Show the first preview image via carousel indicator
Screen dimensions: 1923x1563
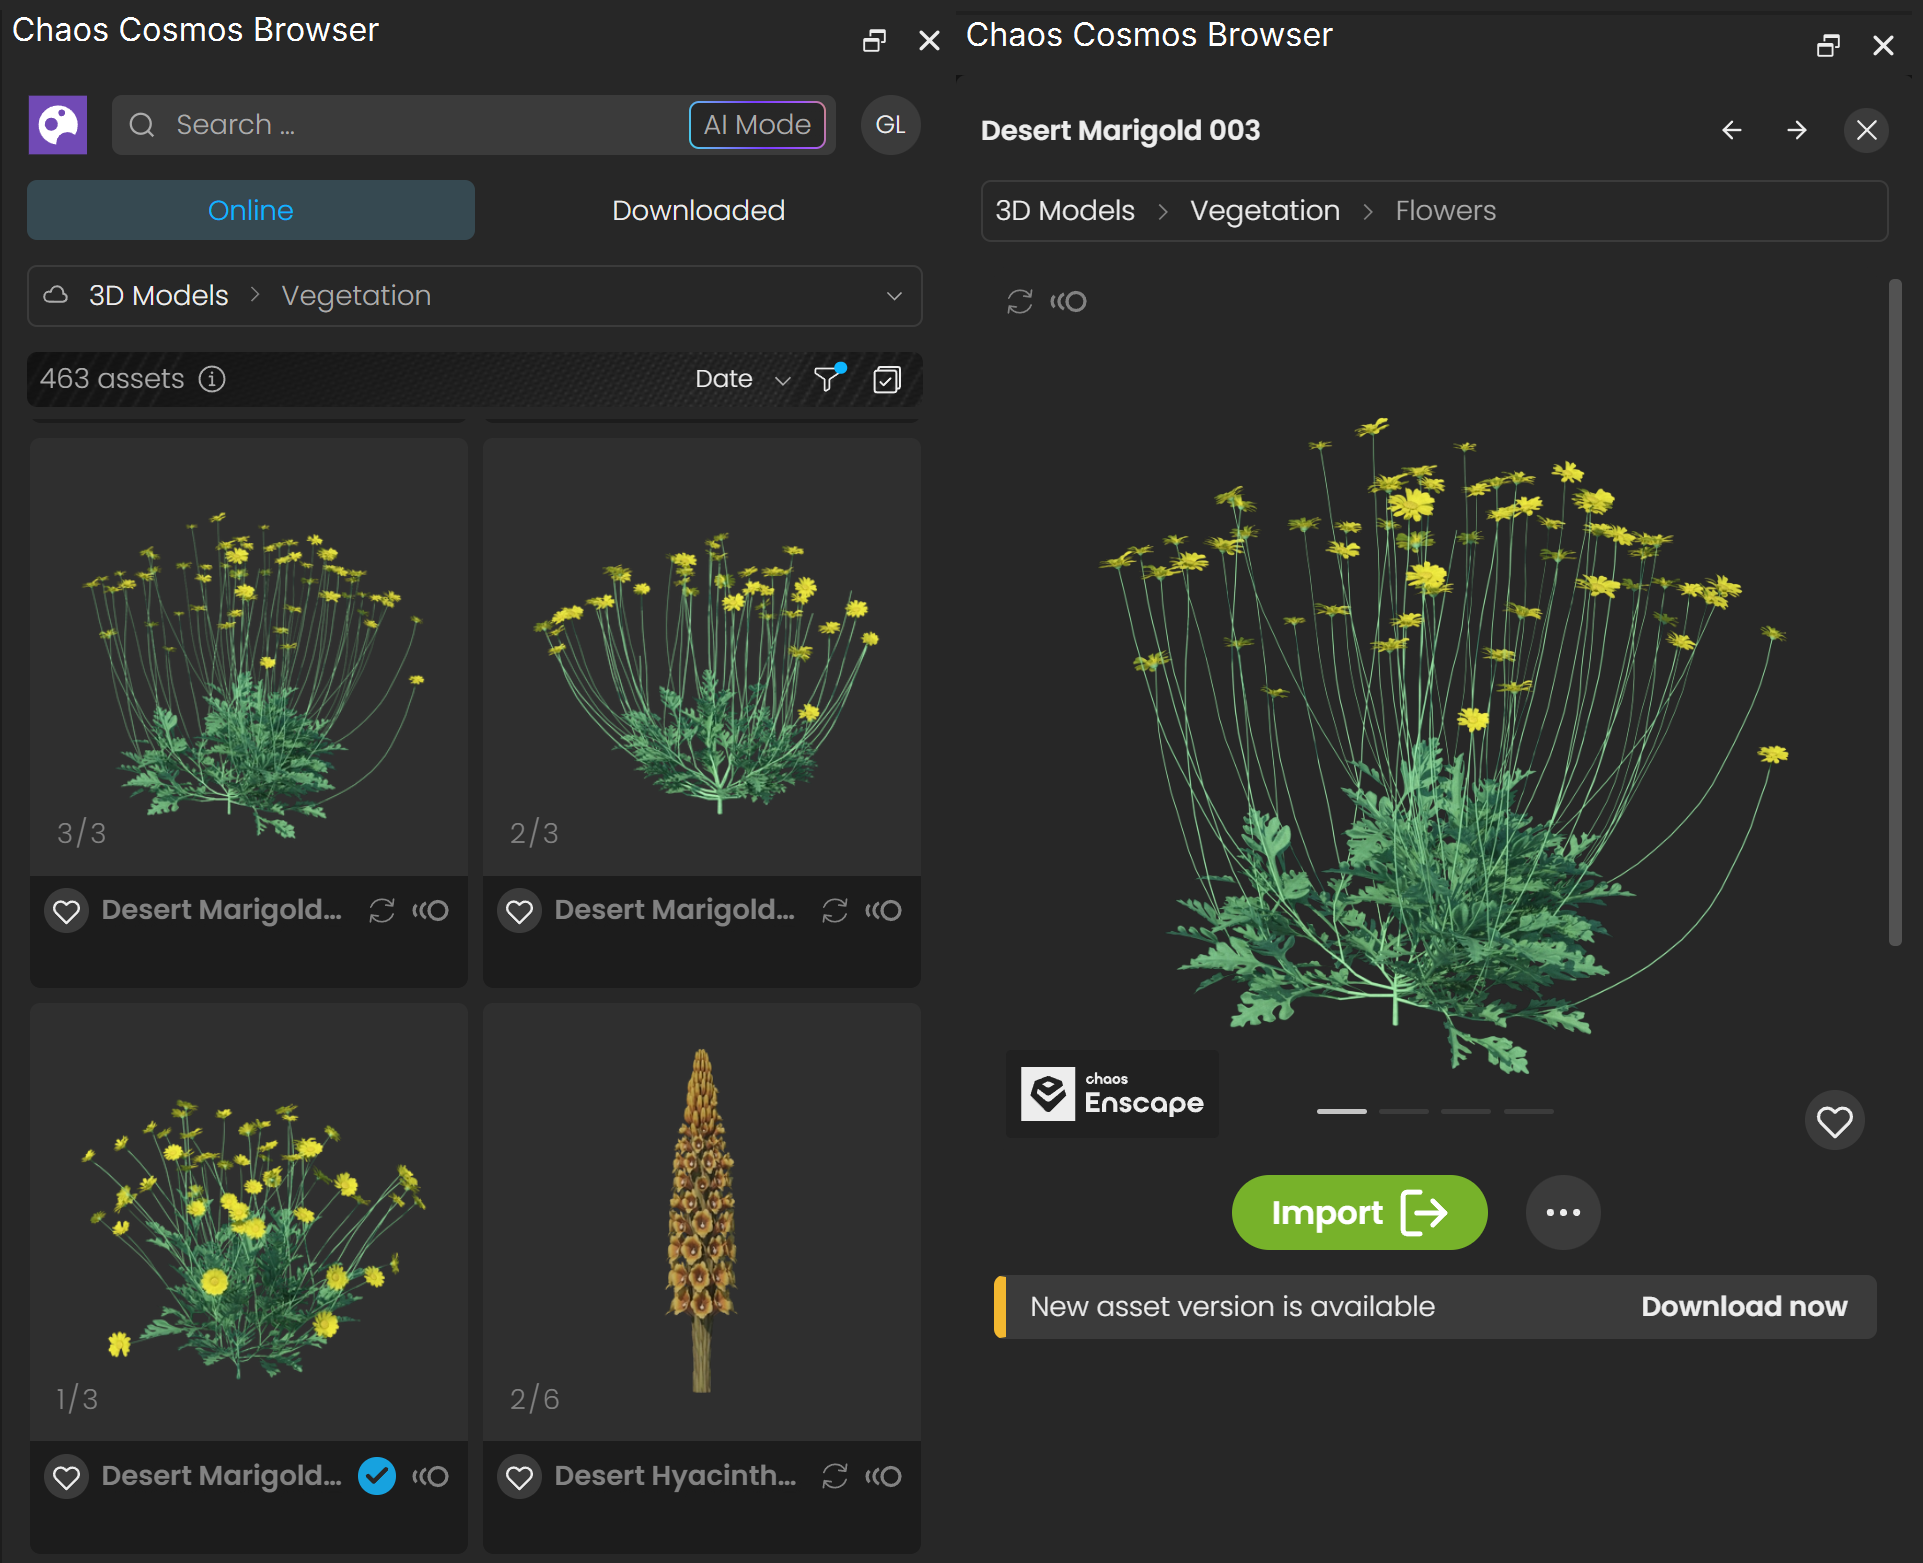(x=1342, y=1112)
